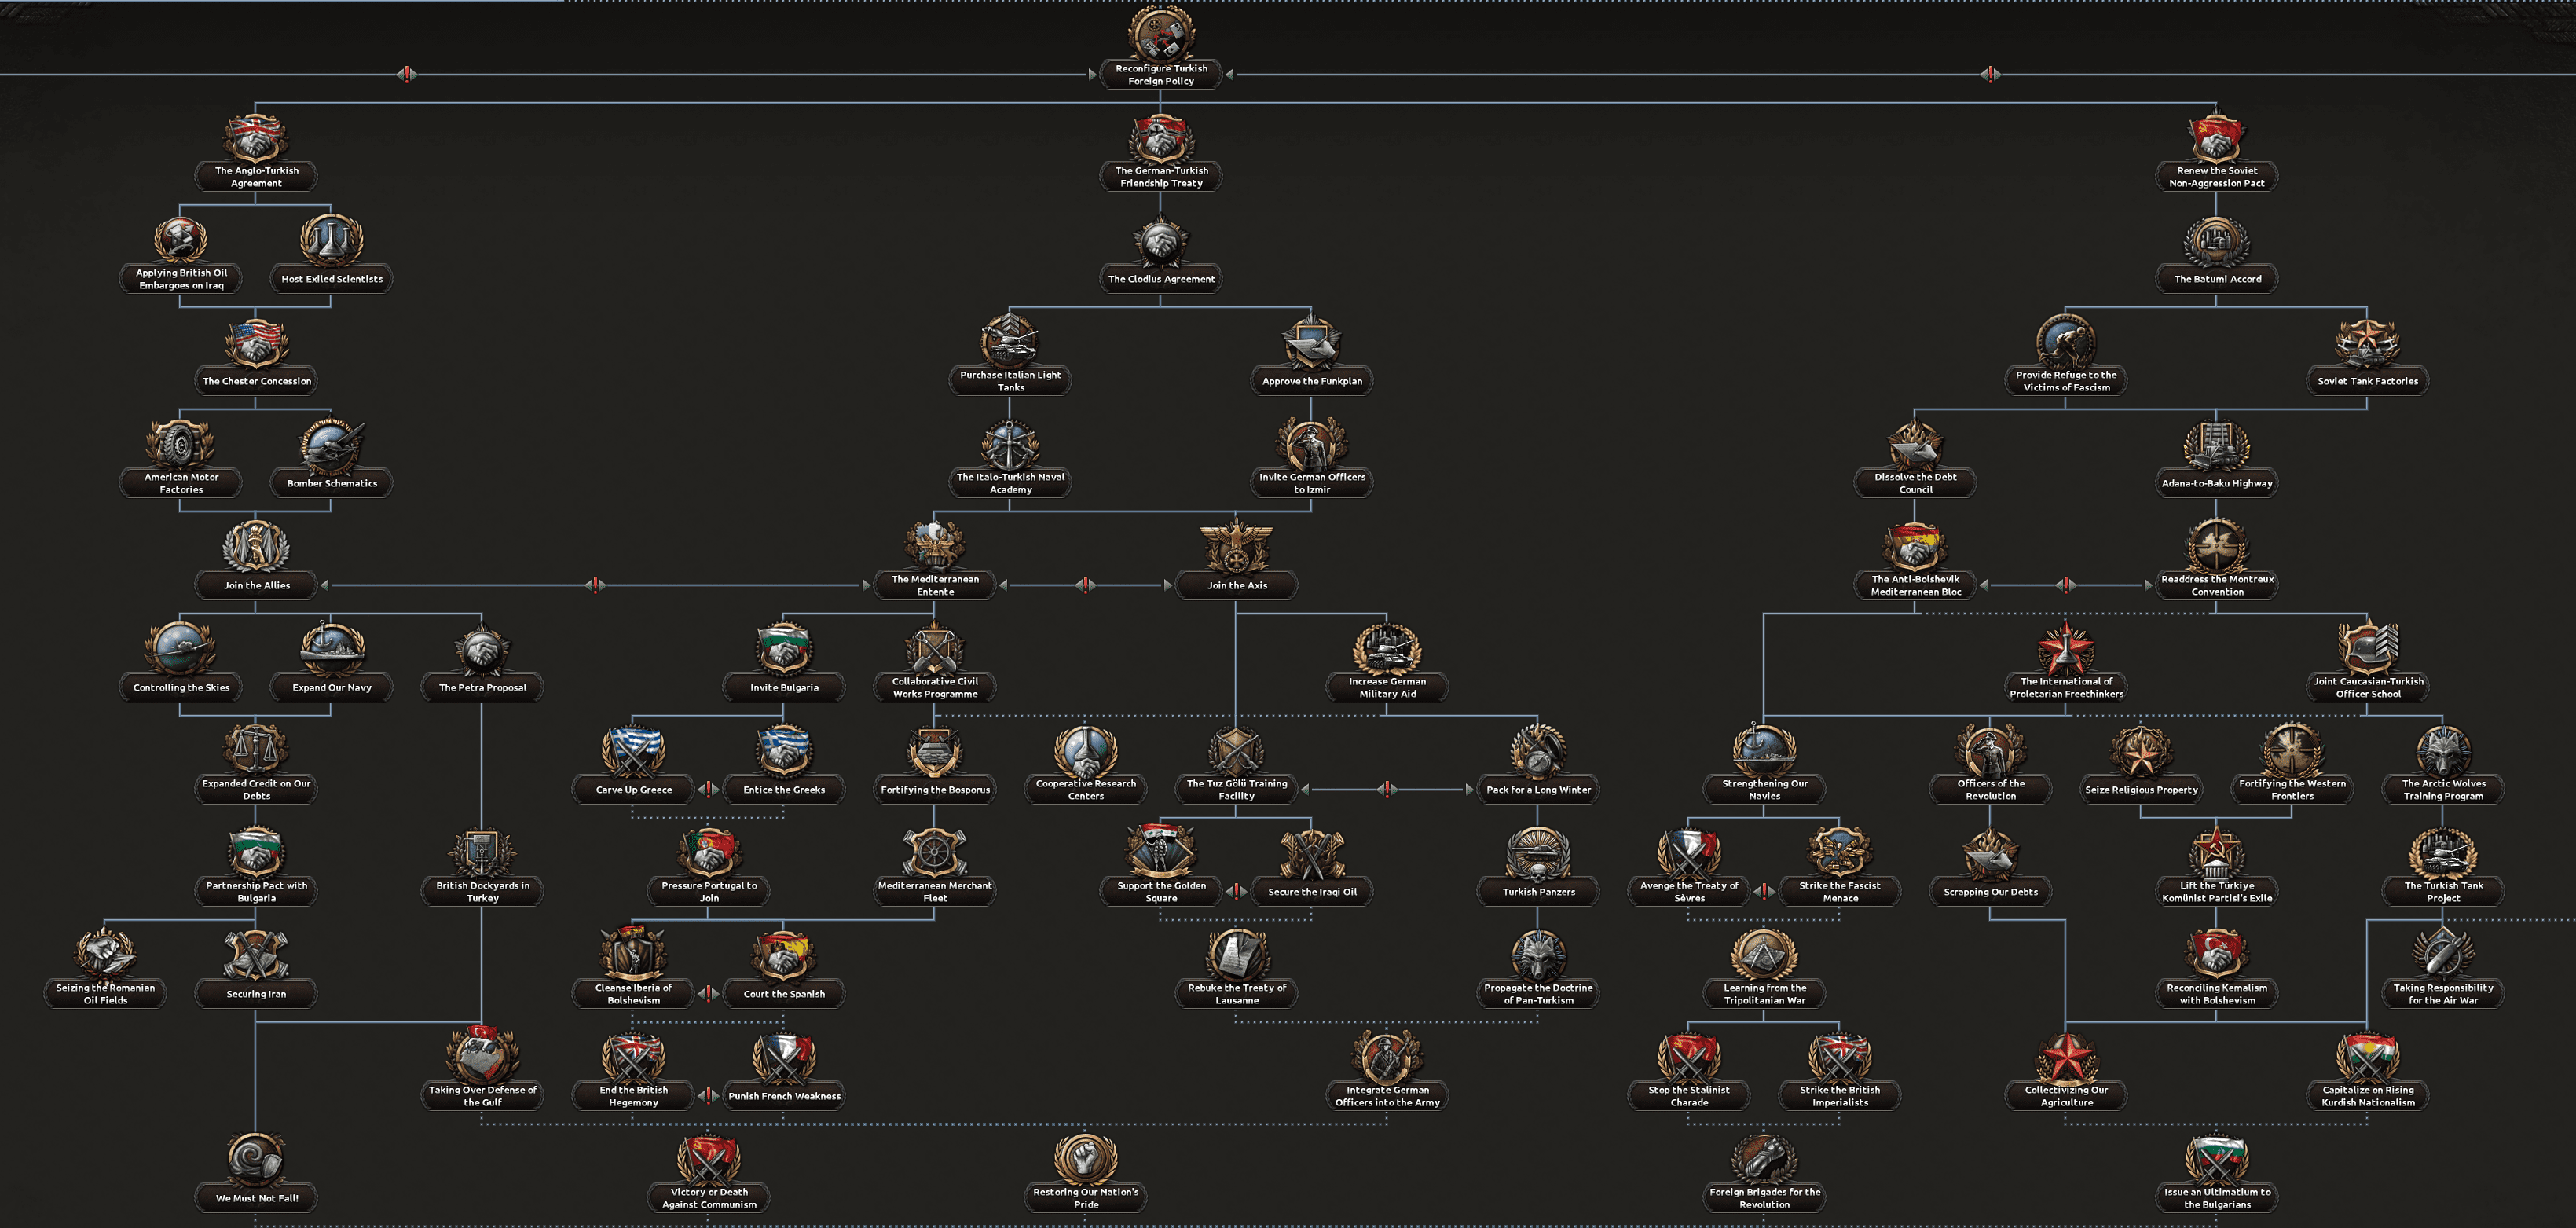Click "Seize Religious Property" text

pos(2141,789)
